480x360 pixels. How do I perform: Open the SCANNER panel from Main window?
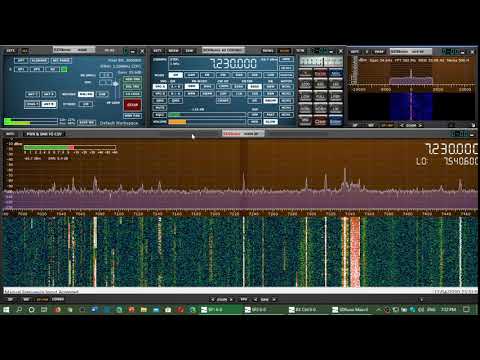[x=39, y=60]
